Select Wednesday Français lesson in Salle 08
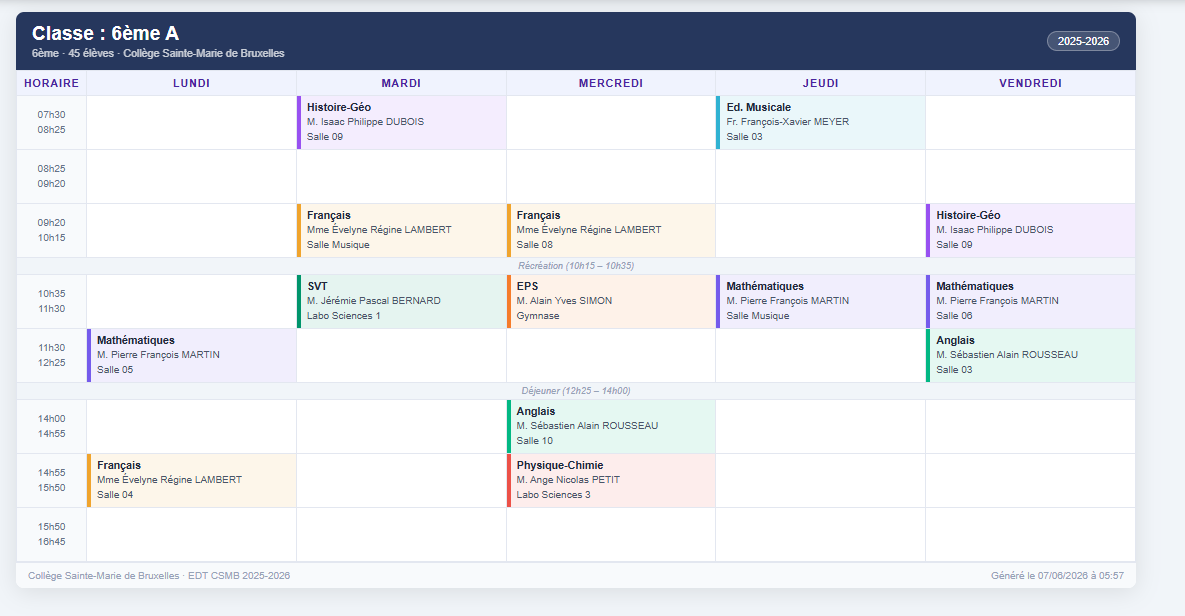 pyautogui.click(x=611, y=231)
